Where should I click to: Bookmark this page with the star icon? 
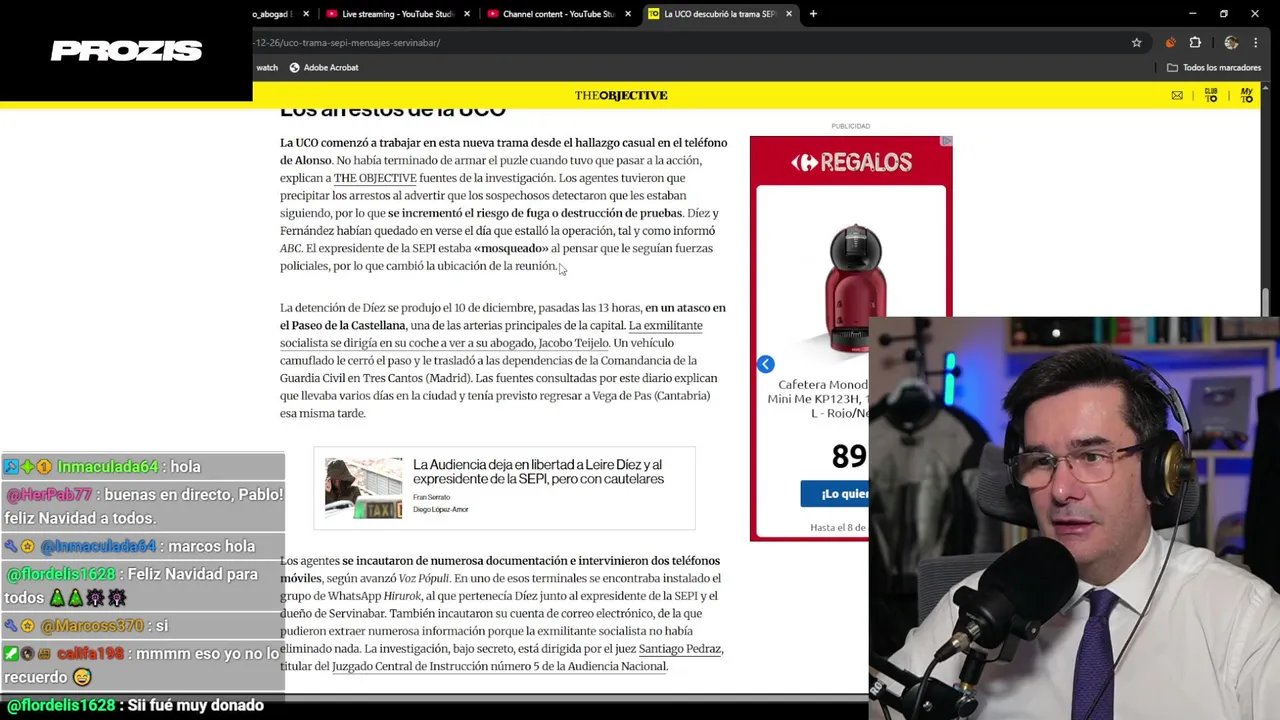point(1136,43)
